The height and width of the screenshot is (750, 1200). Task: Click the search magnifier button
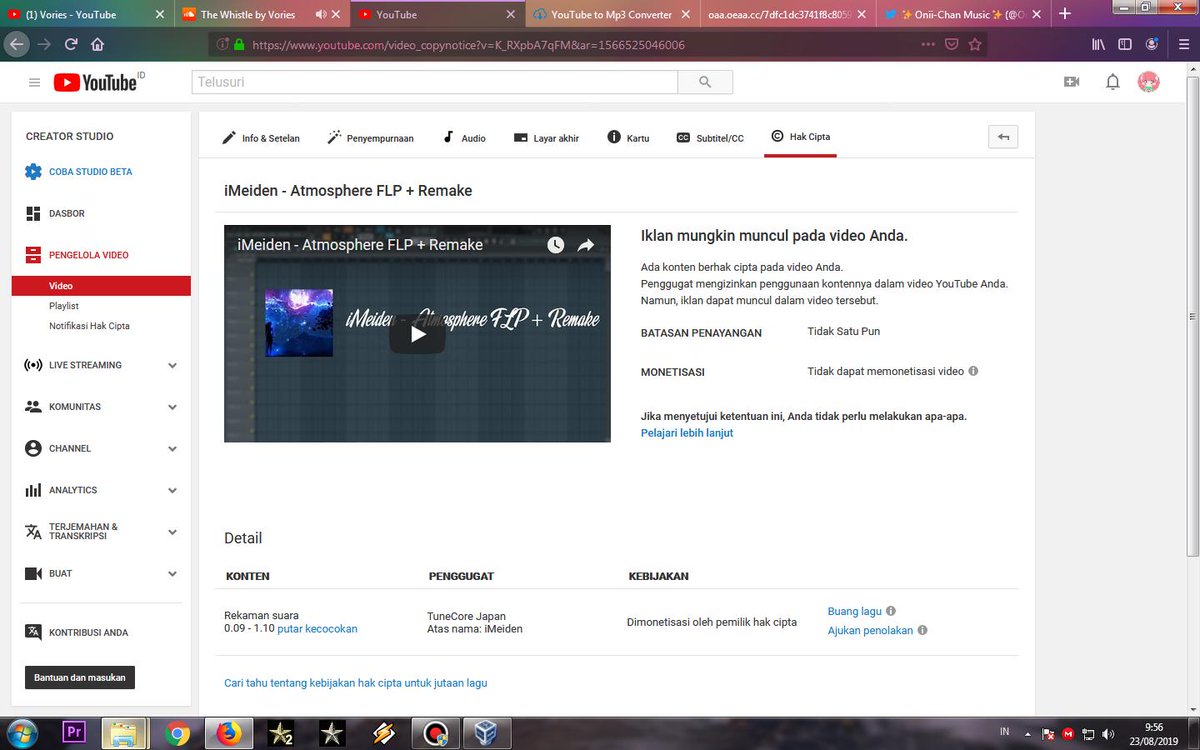coord(705,82)
